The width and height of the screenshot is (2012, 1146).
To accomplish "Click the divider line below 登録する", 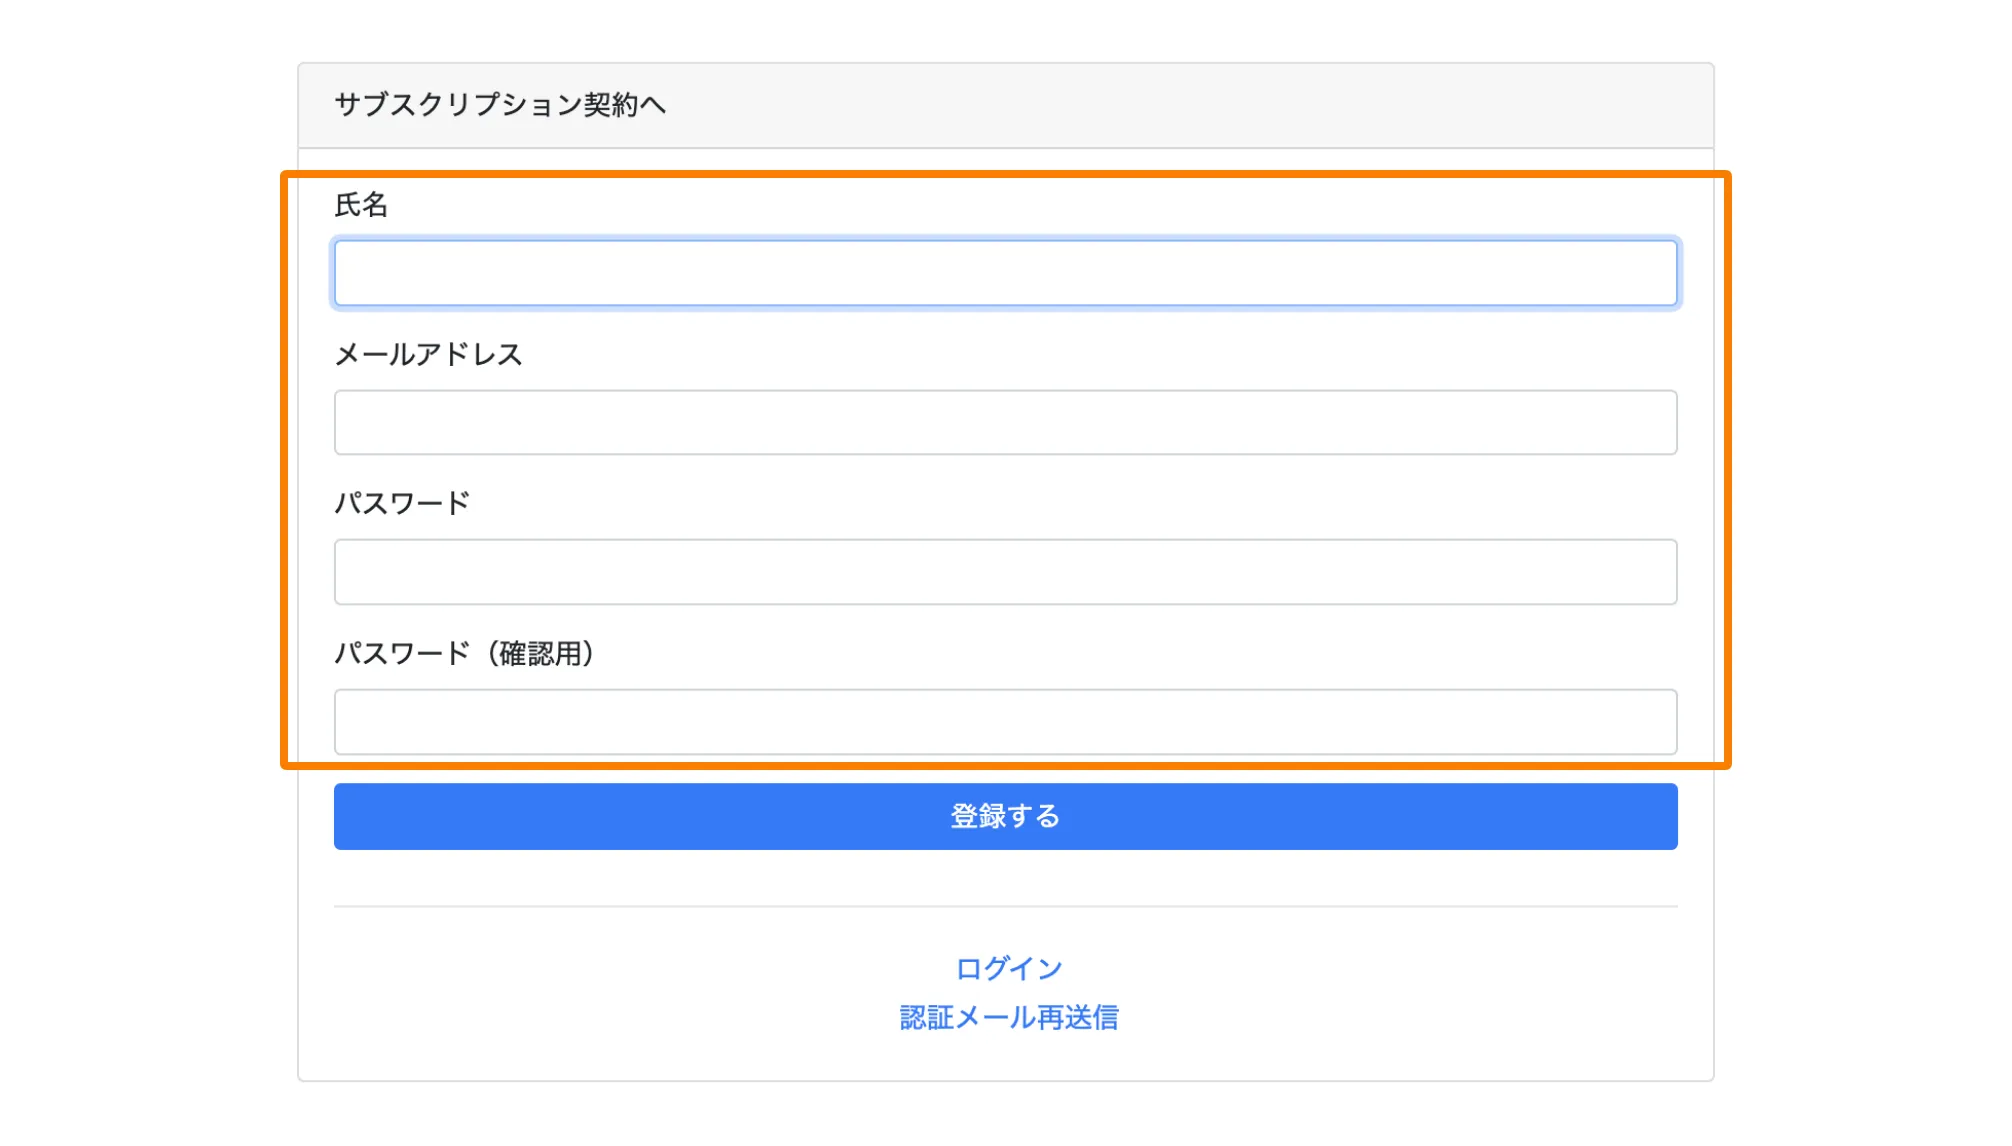I will point(1005,907).
